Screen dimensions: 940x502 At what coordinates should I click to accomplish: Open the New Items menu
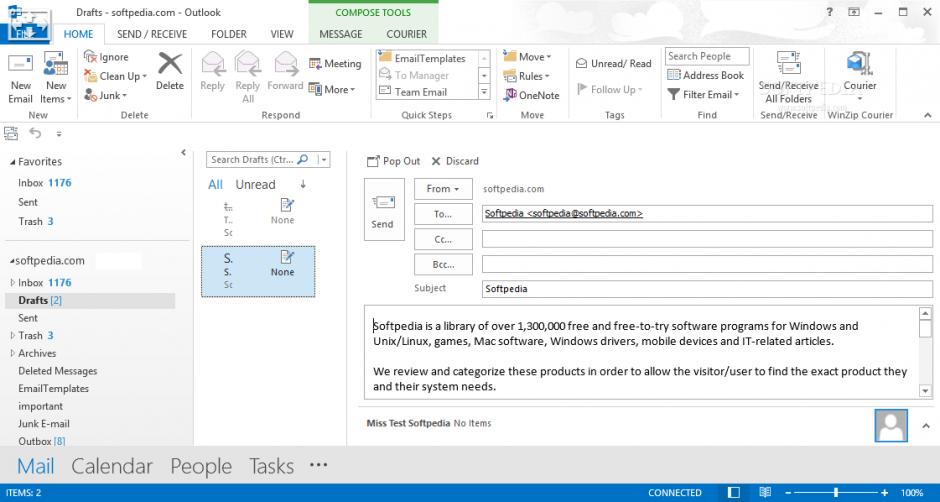click(x=56, y=79)
